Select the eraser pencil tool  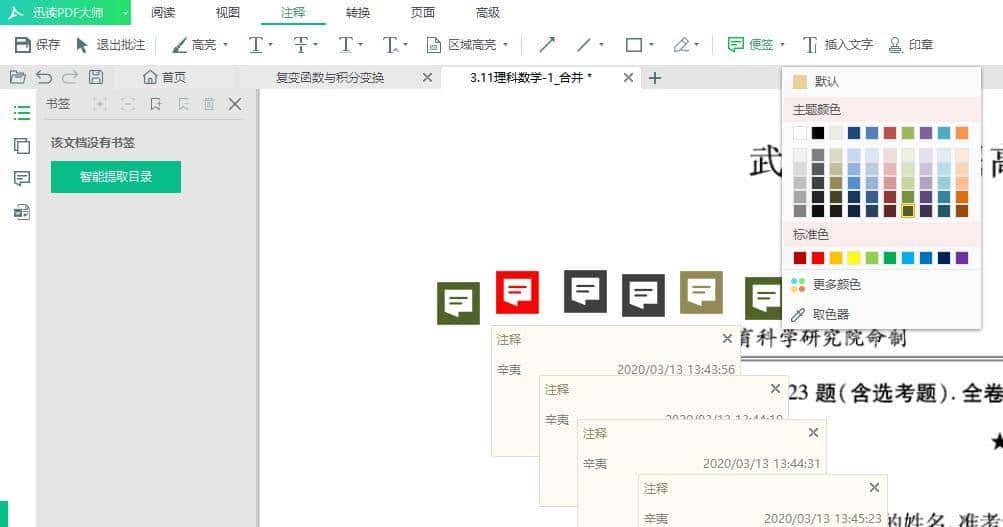tap(681, 45)
